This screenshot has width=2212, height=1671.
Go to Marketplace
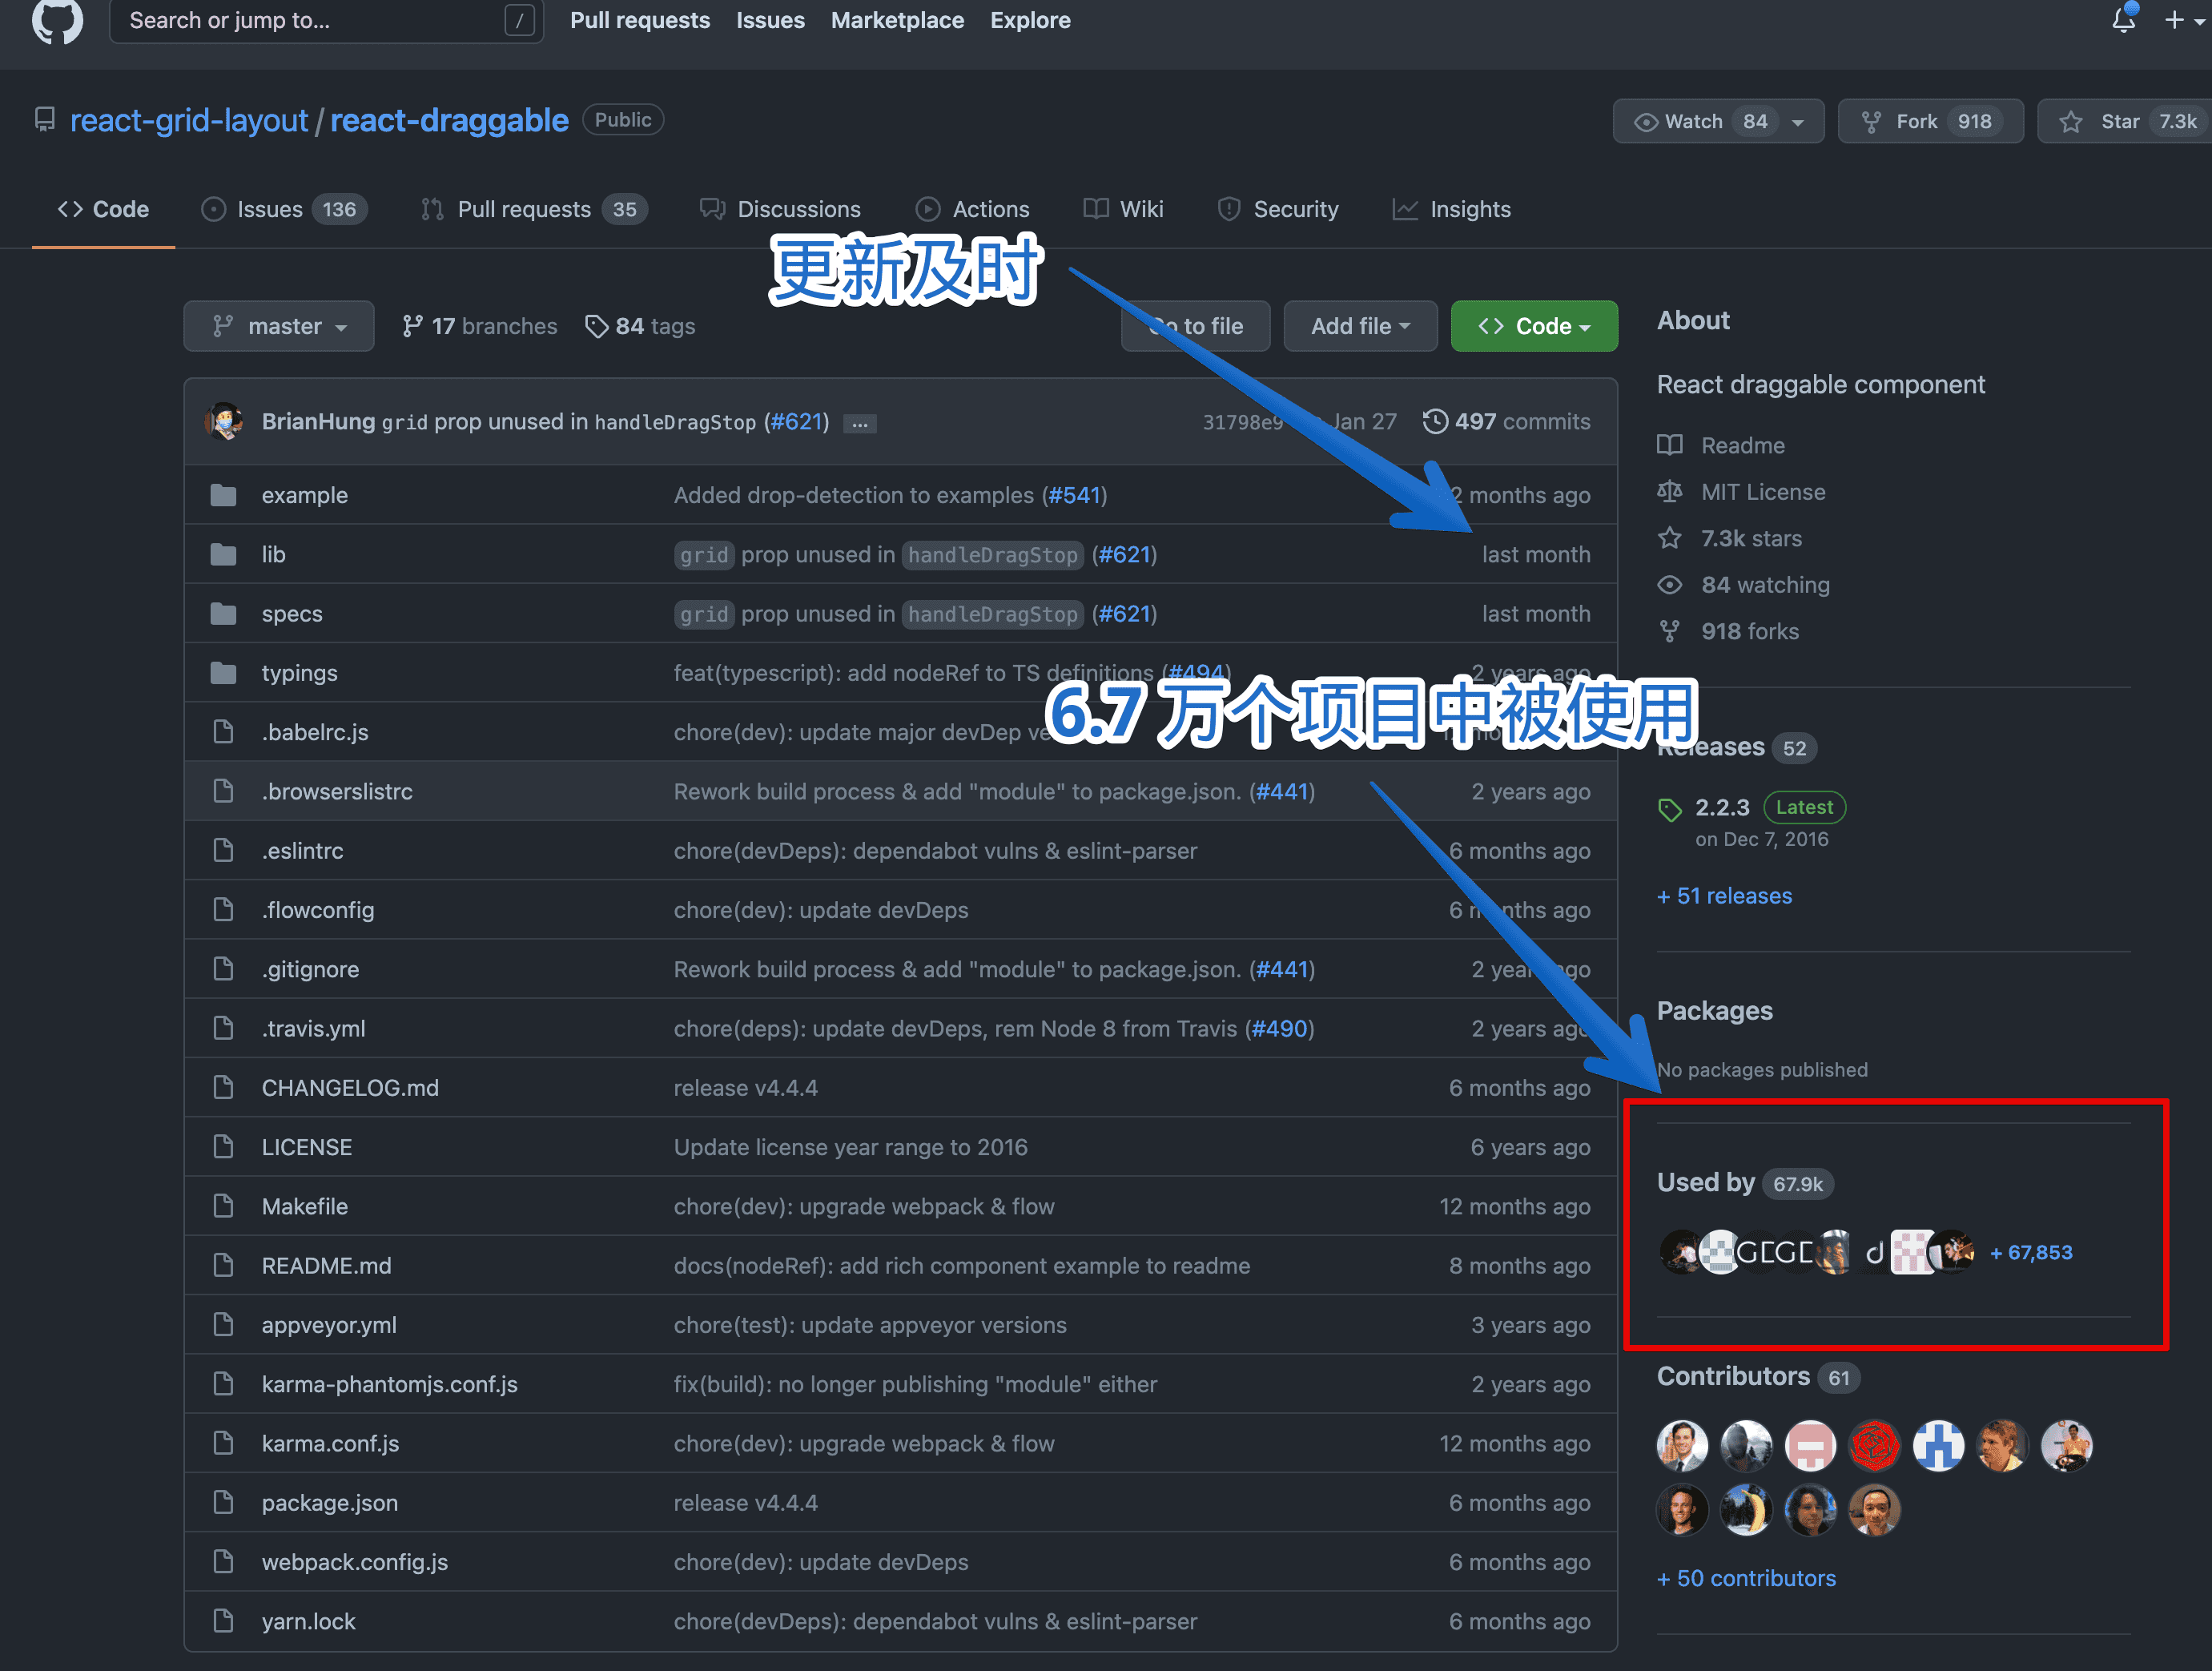click(897, 20)
